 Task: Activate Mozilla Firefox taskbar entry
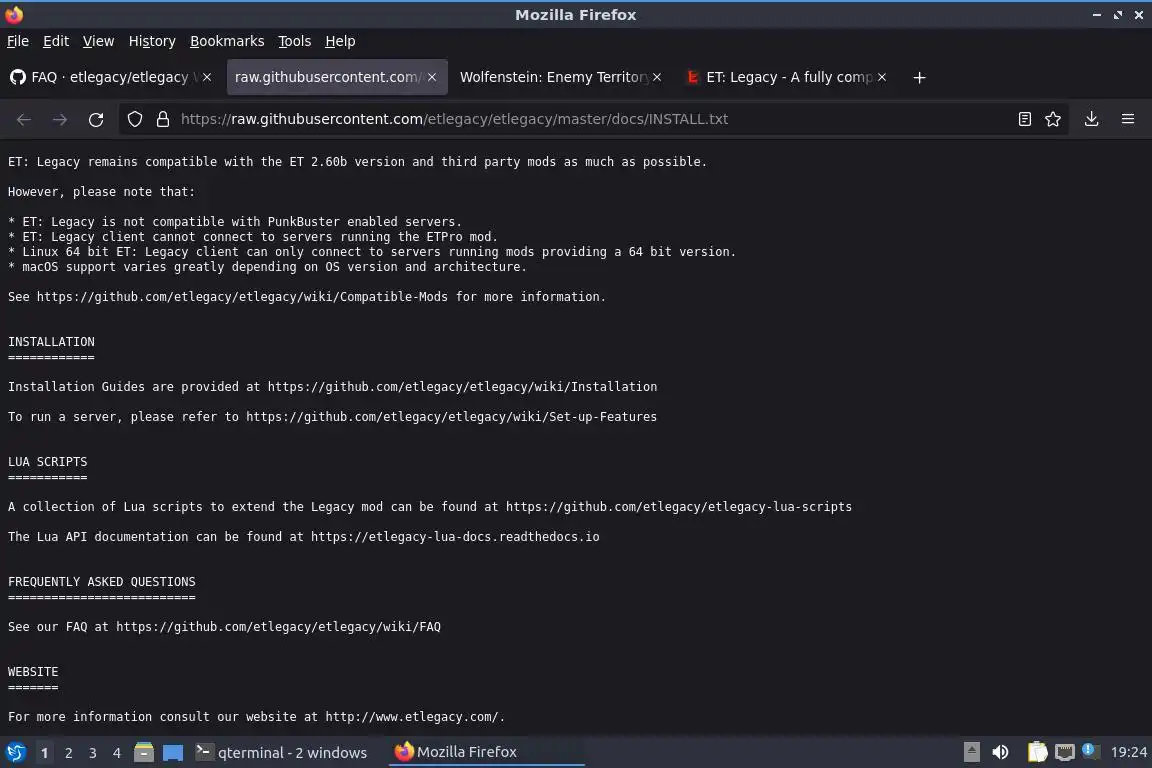click(x=486, y=752)
